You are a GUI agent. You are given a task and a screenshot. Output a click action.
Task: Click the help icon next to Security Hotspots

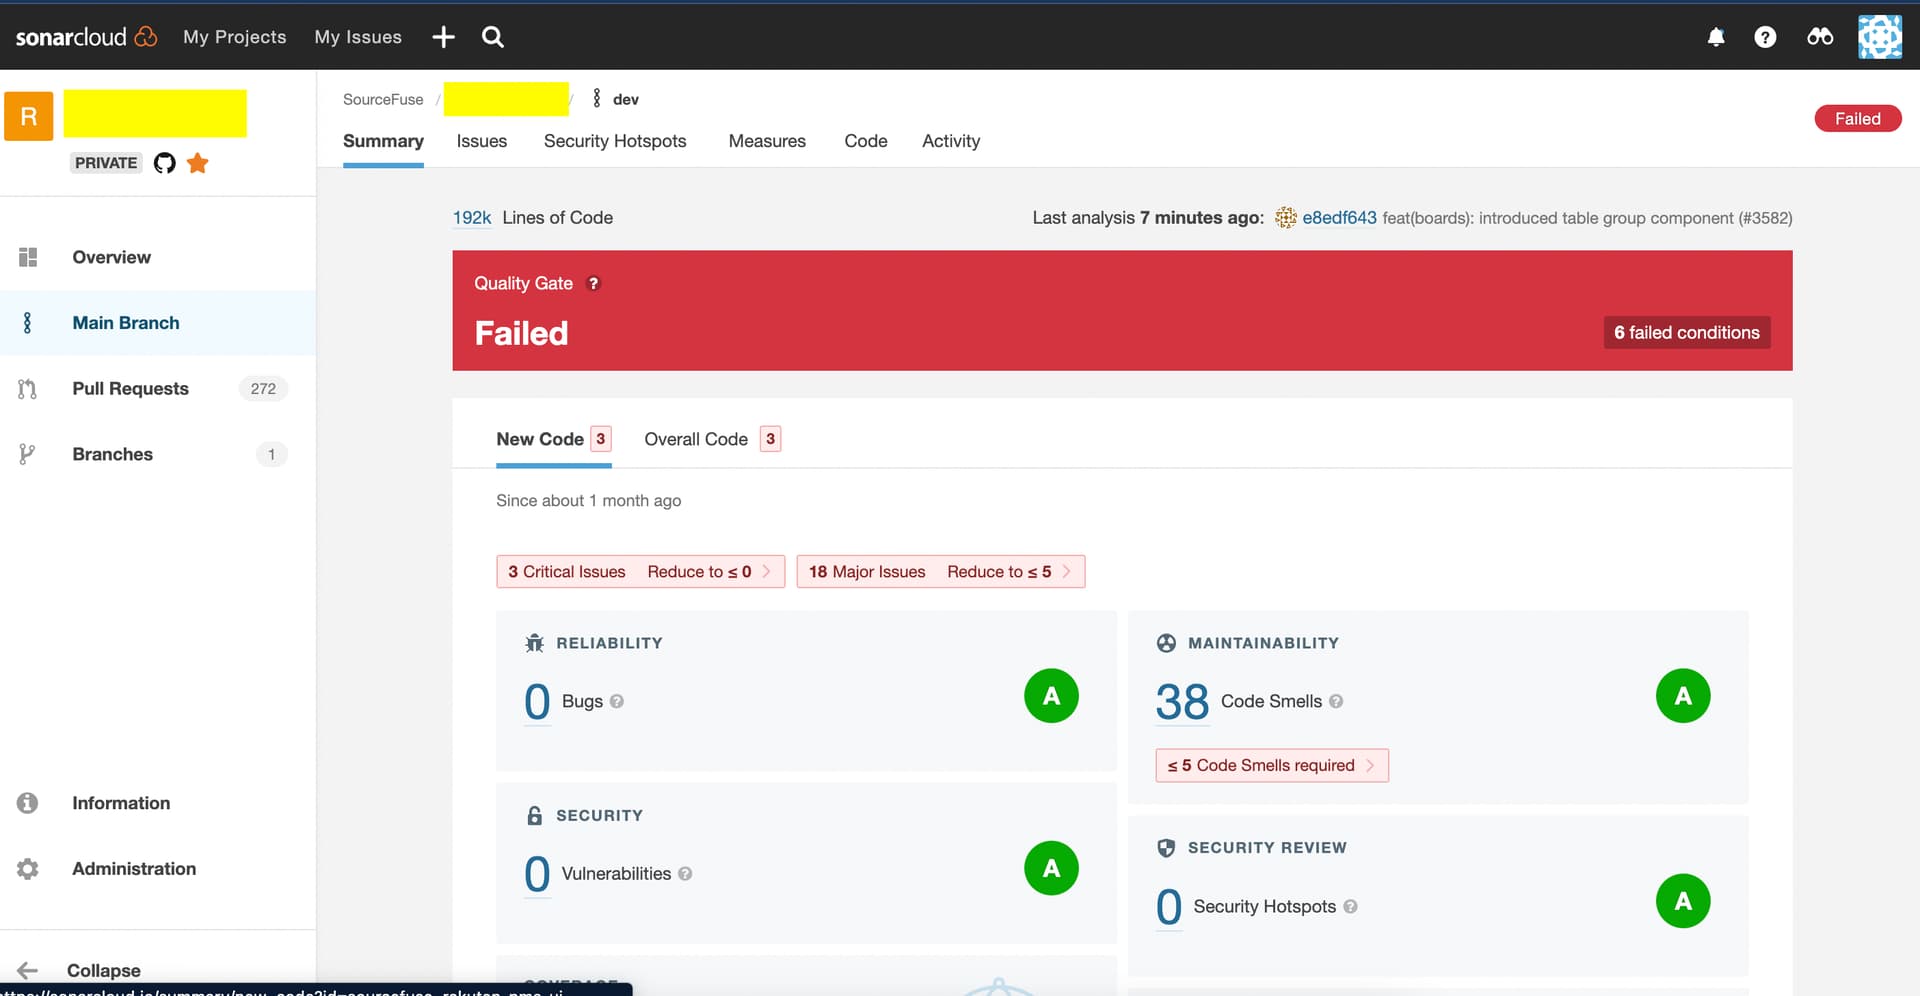pyautogui.click(x=1350, y=907)
